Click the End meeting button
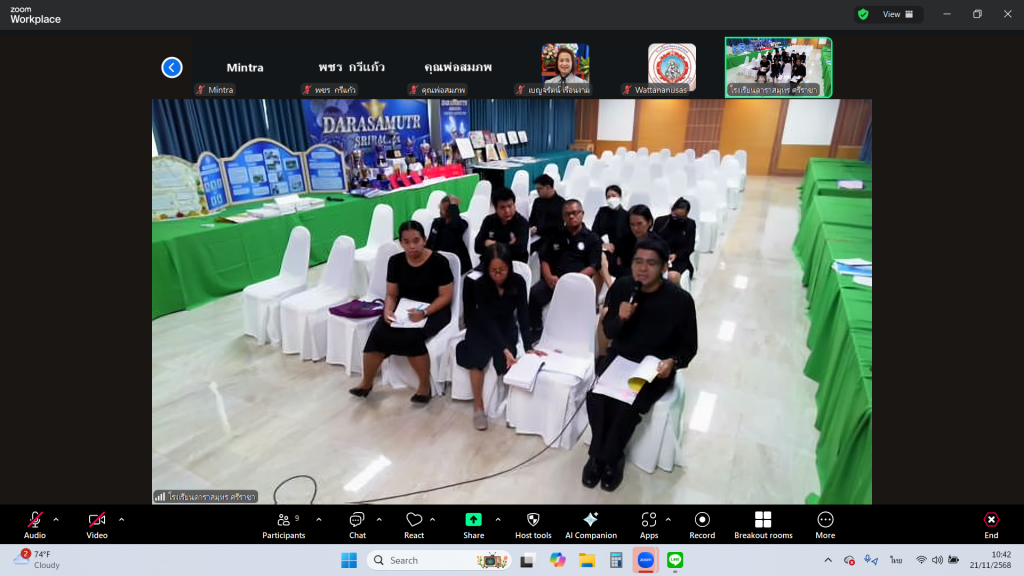The height and width of the screenshot is (576, 1024). (991, 524)
